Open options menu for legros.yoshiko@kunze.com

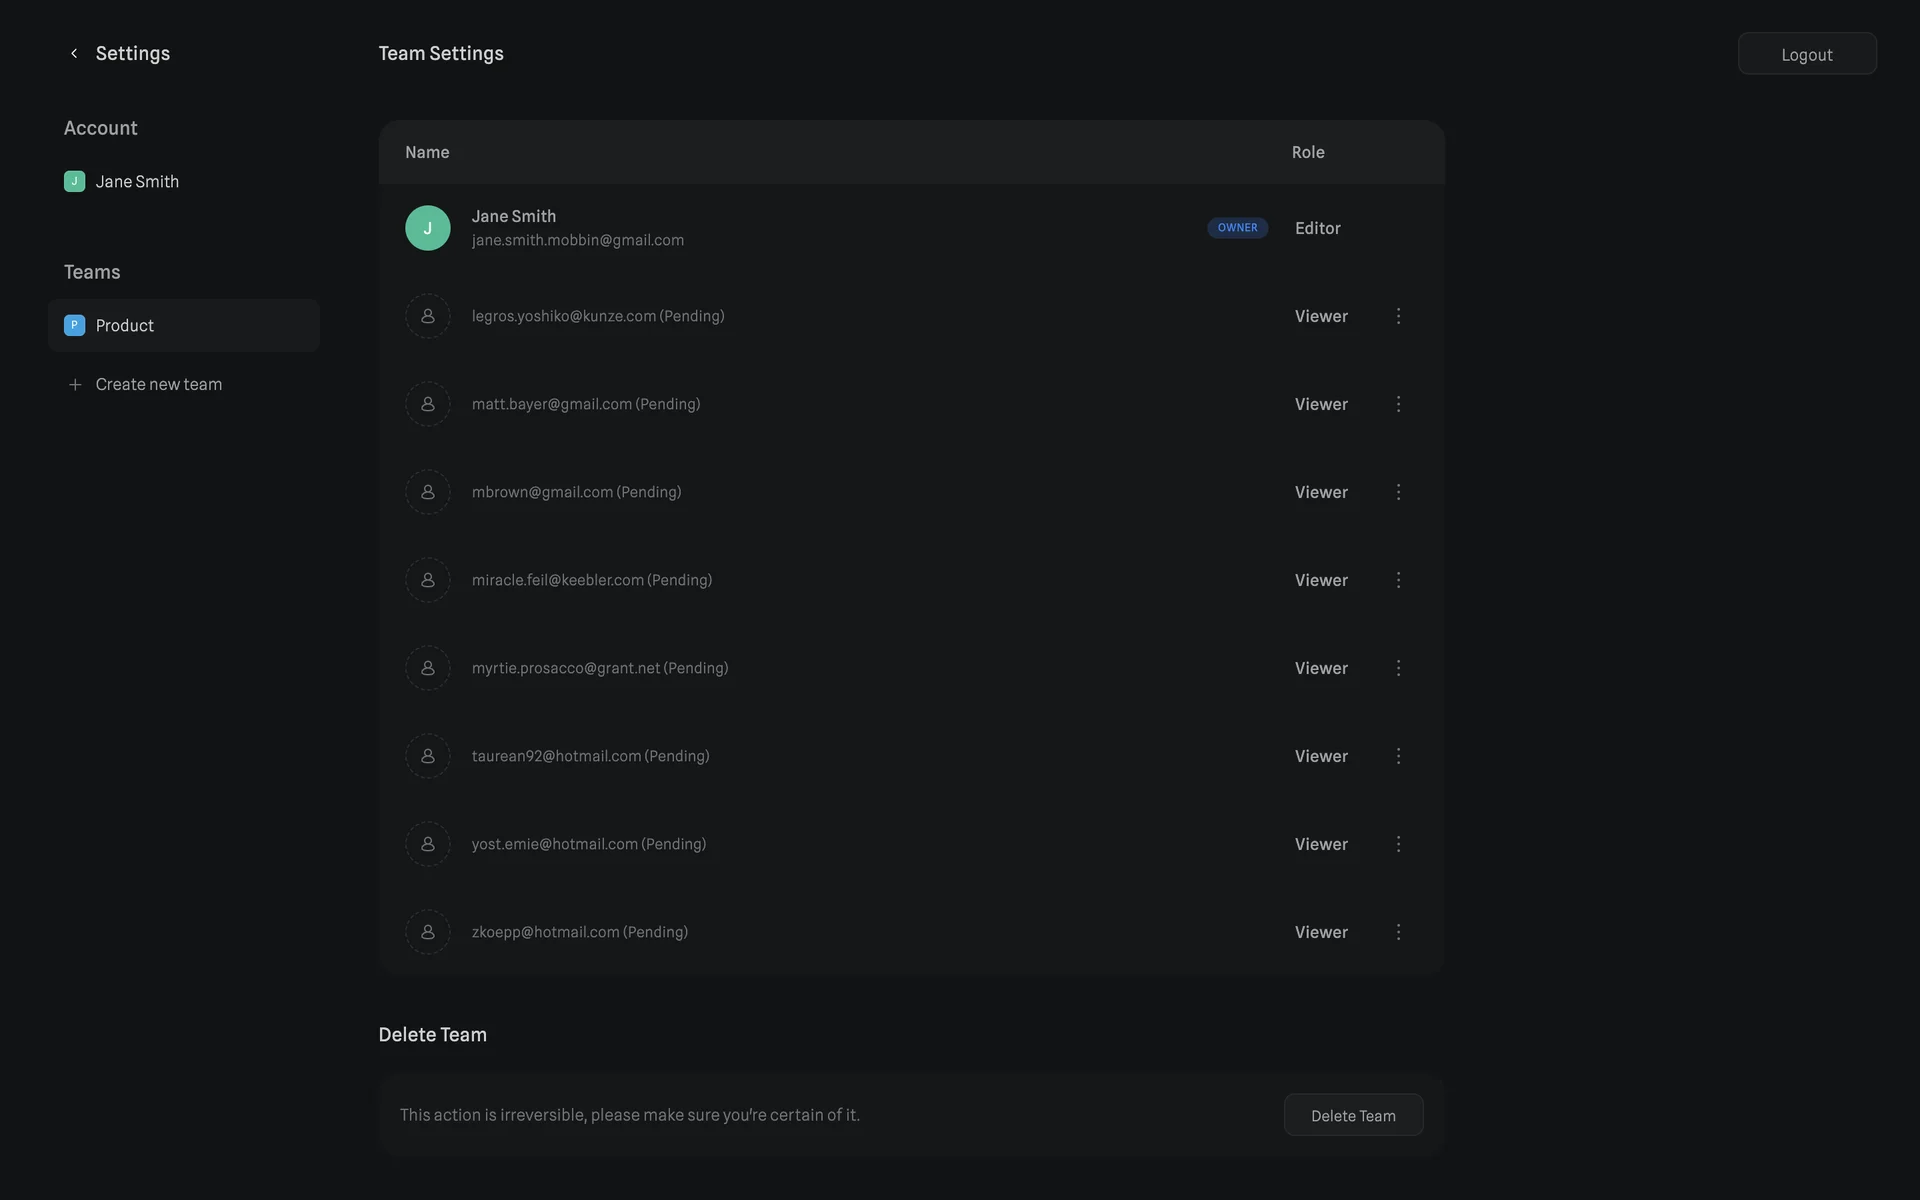coord(1398,316)
